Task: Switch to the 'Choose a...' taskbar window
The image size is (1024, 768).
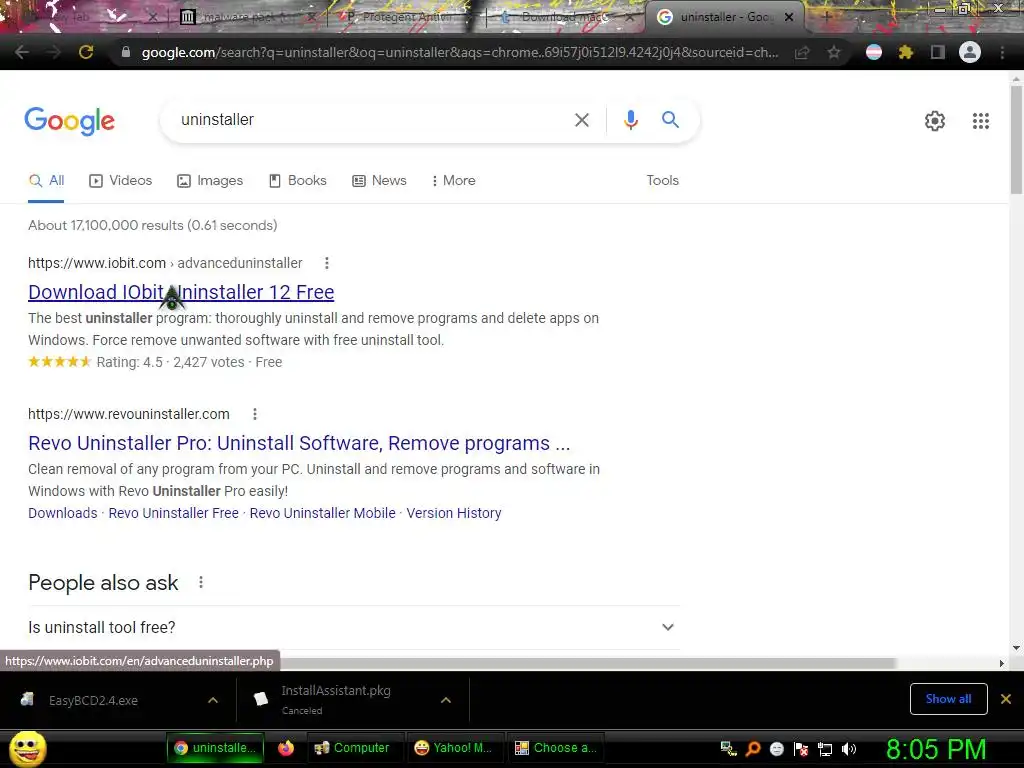Action: tap(556, 748)
